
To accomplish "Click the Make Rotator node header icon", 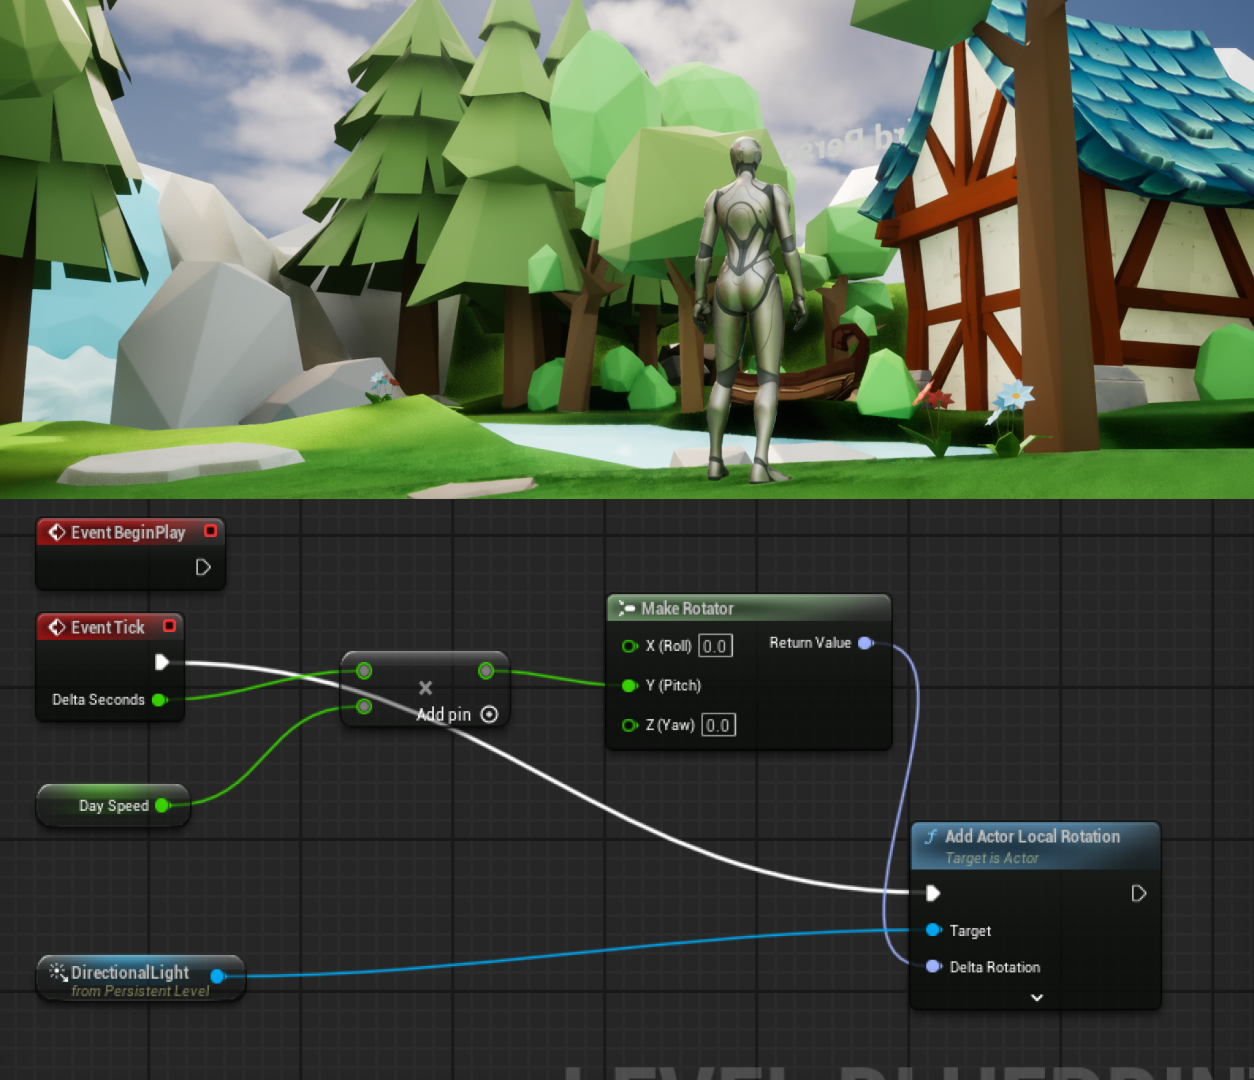I will click(626, 607).
